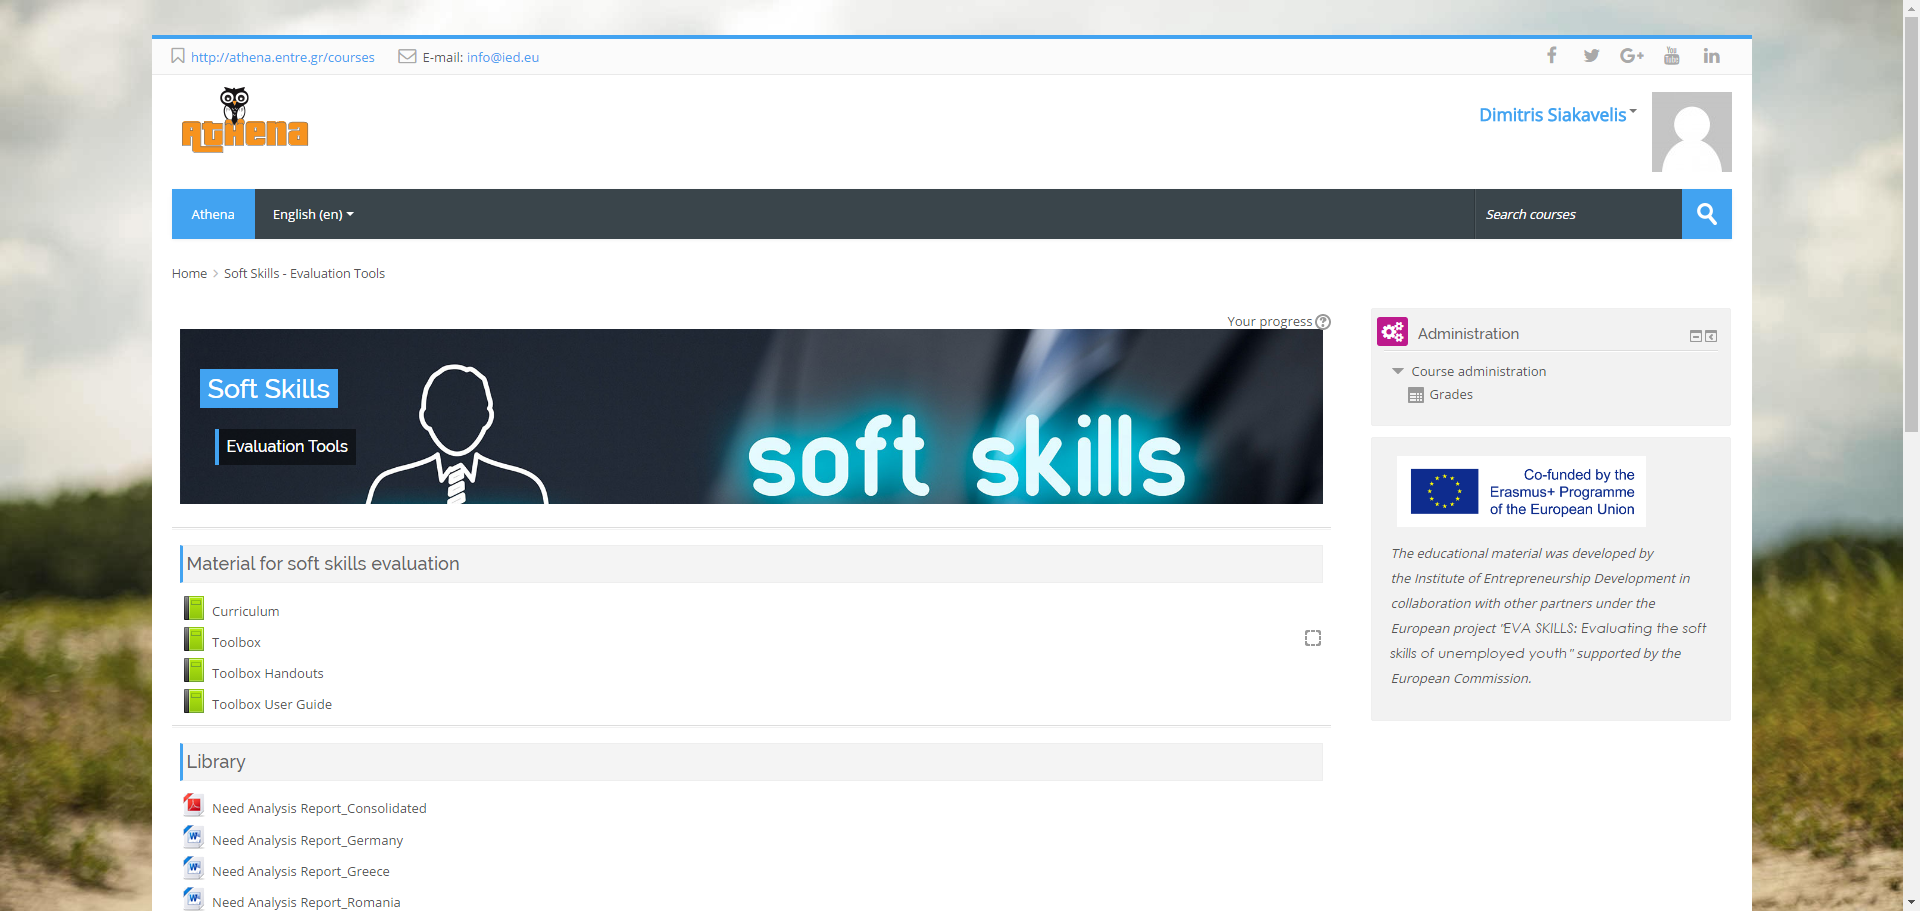The image size is (1920, 911).
Task: Open the Curriculum resource link
Action: coord(245,611)
